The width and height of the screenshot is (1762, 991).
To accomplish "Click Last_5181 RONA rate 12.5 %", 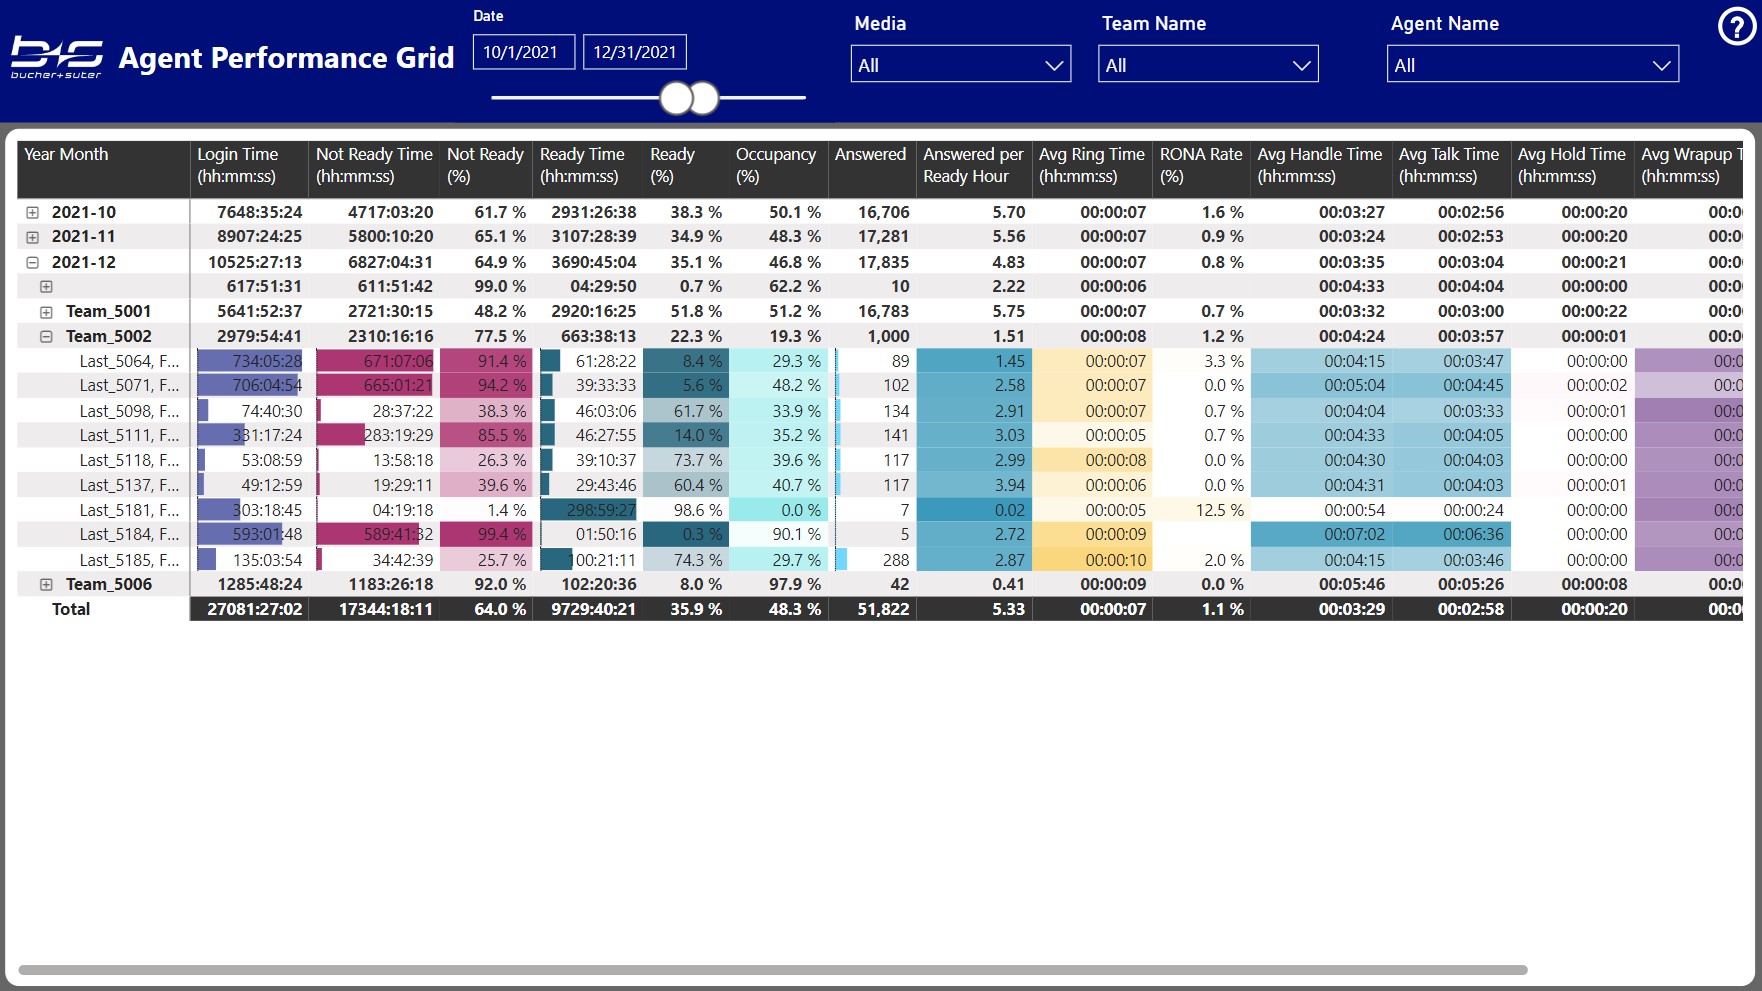I will pos(1220,510).
